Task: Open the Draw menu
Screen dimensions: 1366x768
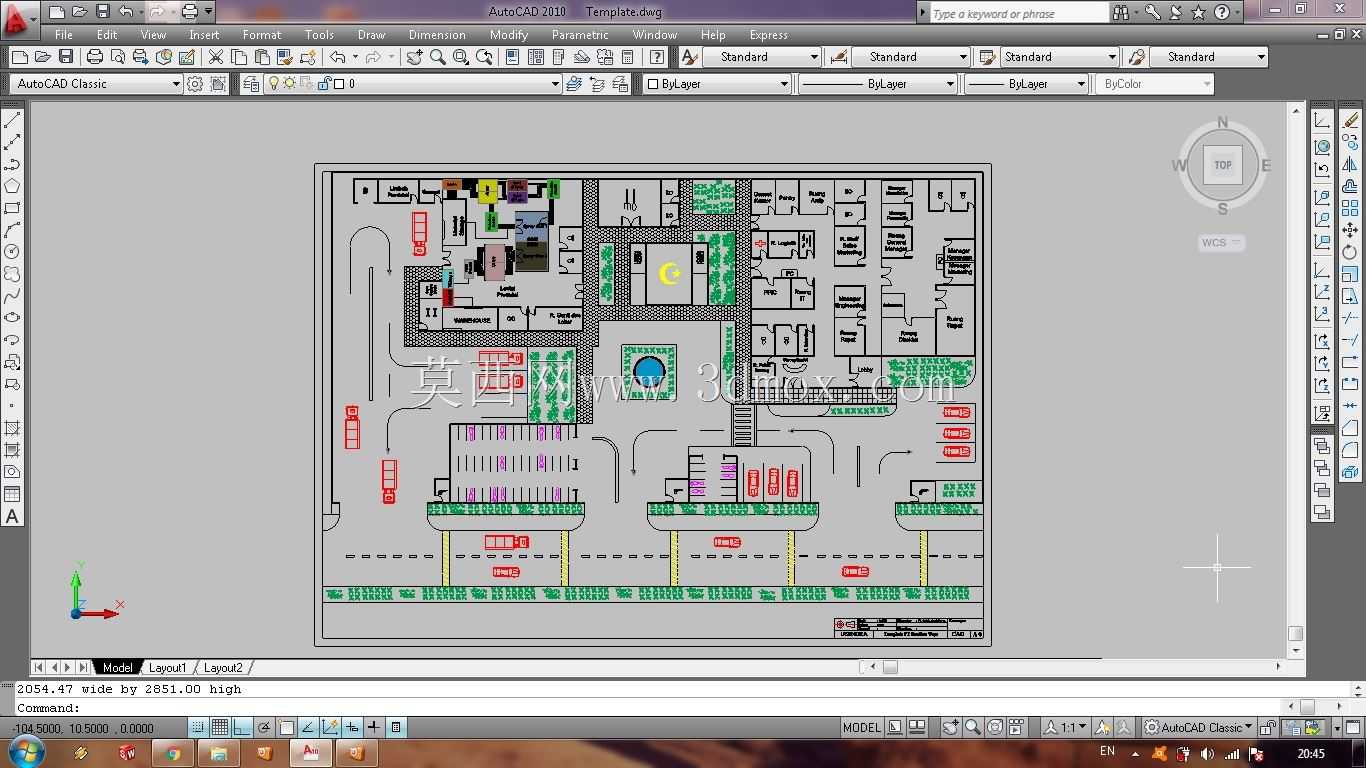Action: (371, 34)
